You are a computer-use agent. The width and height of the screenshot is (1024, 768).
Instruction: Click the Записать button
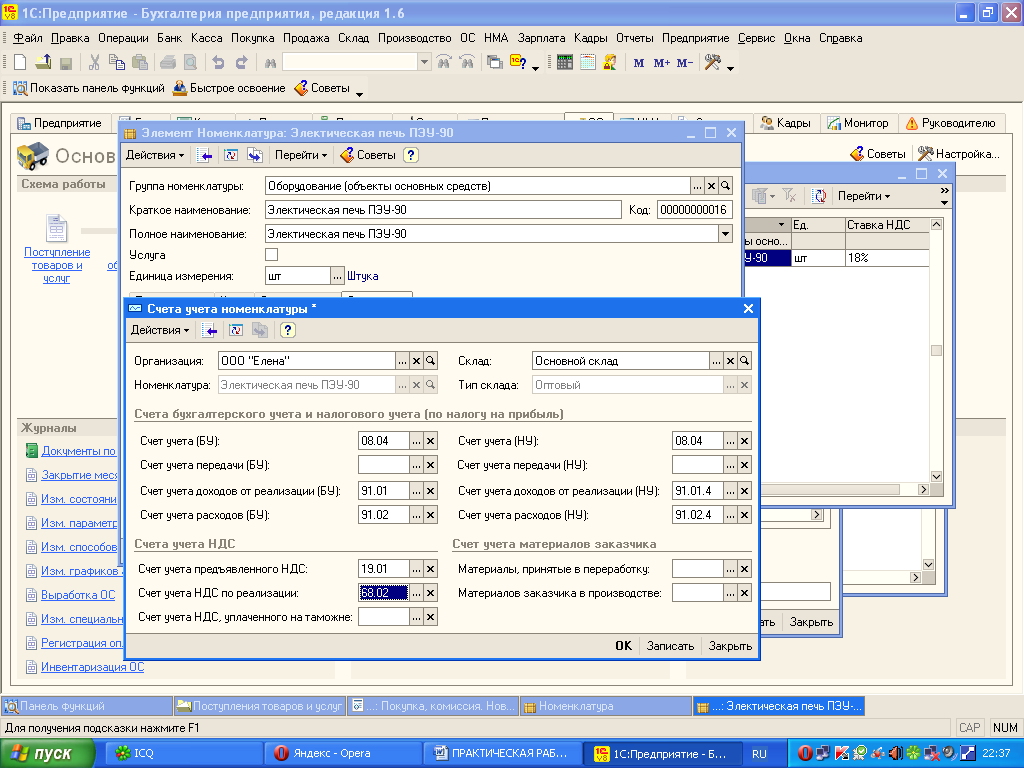670,646
